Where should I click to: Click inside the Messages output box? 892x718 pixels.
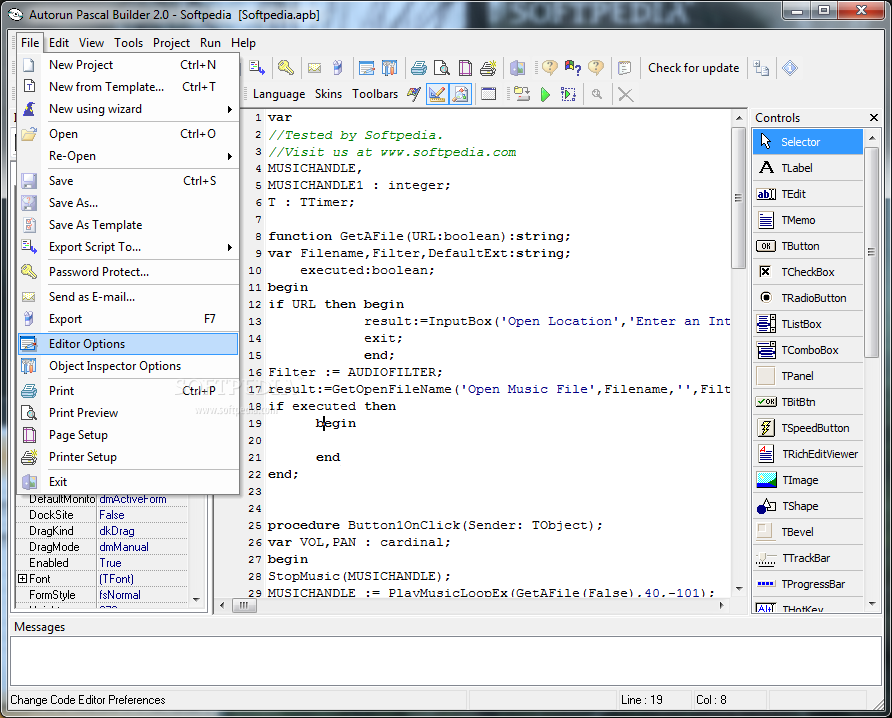click(x=445, y=661)
